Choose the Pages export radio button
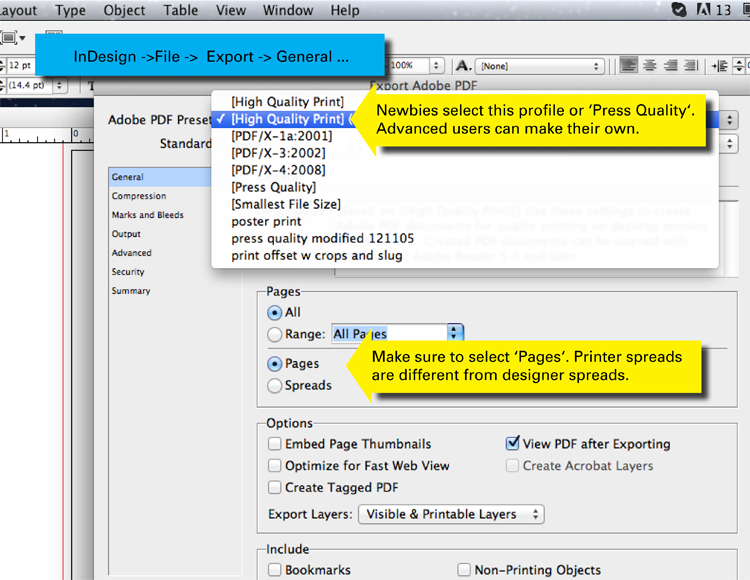 275,364
